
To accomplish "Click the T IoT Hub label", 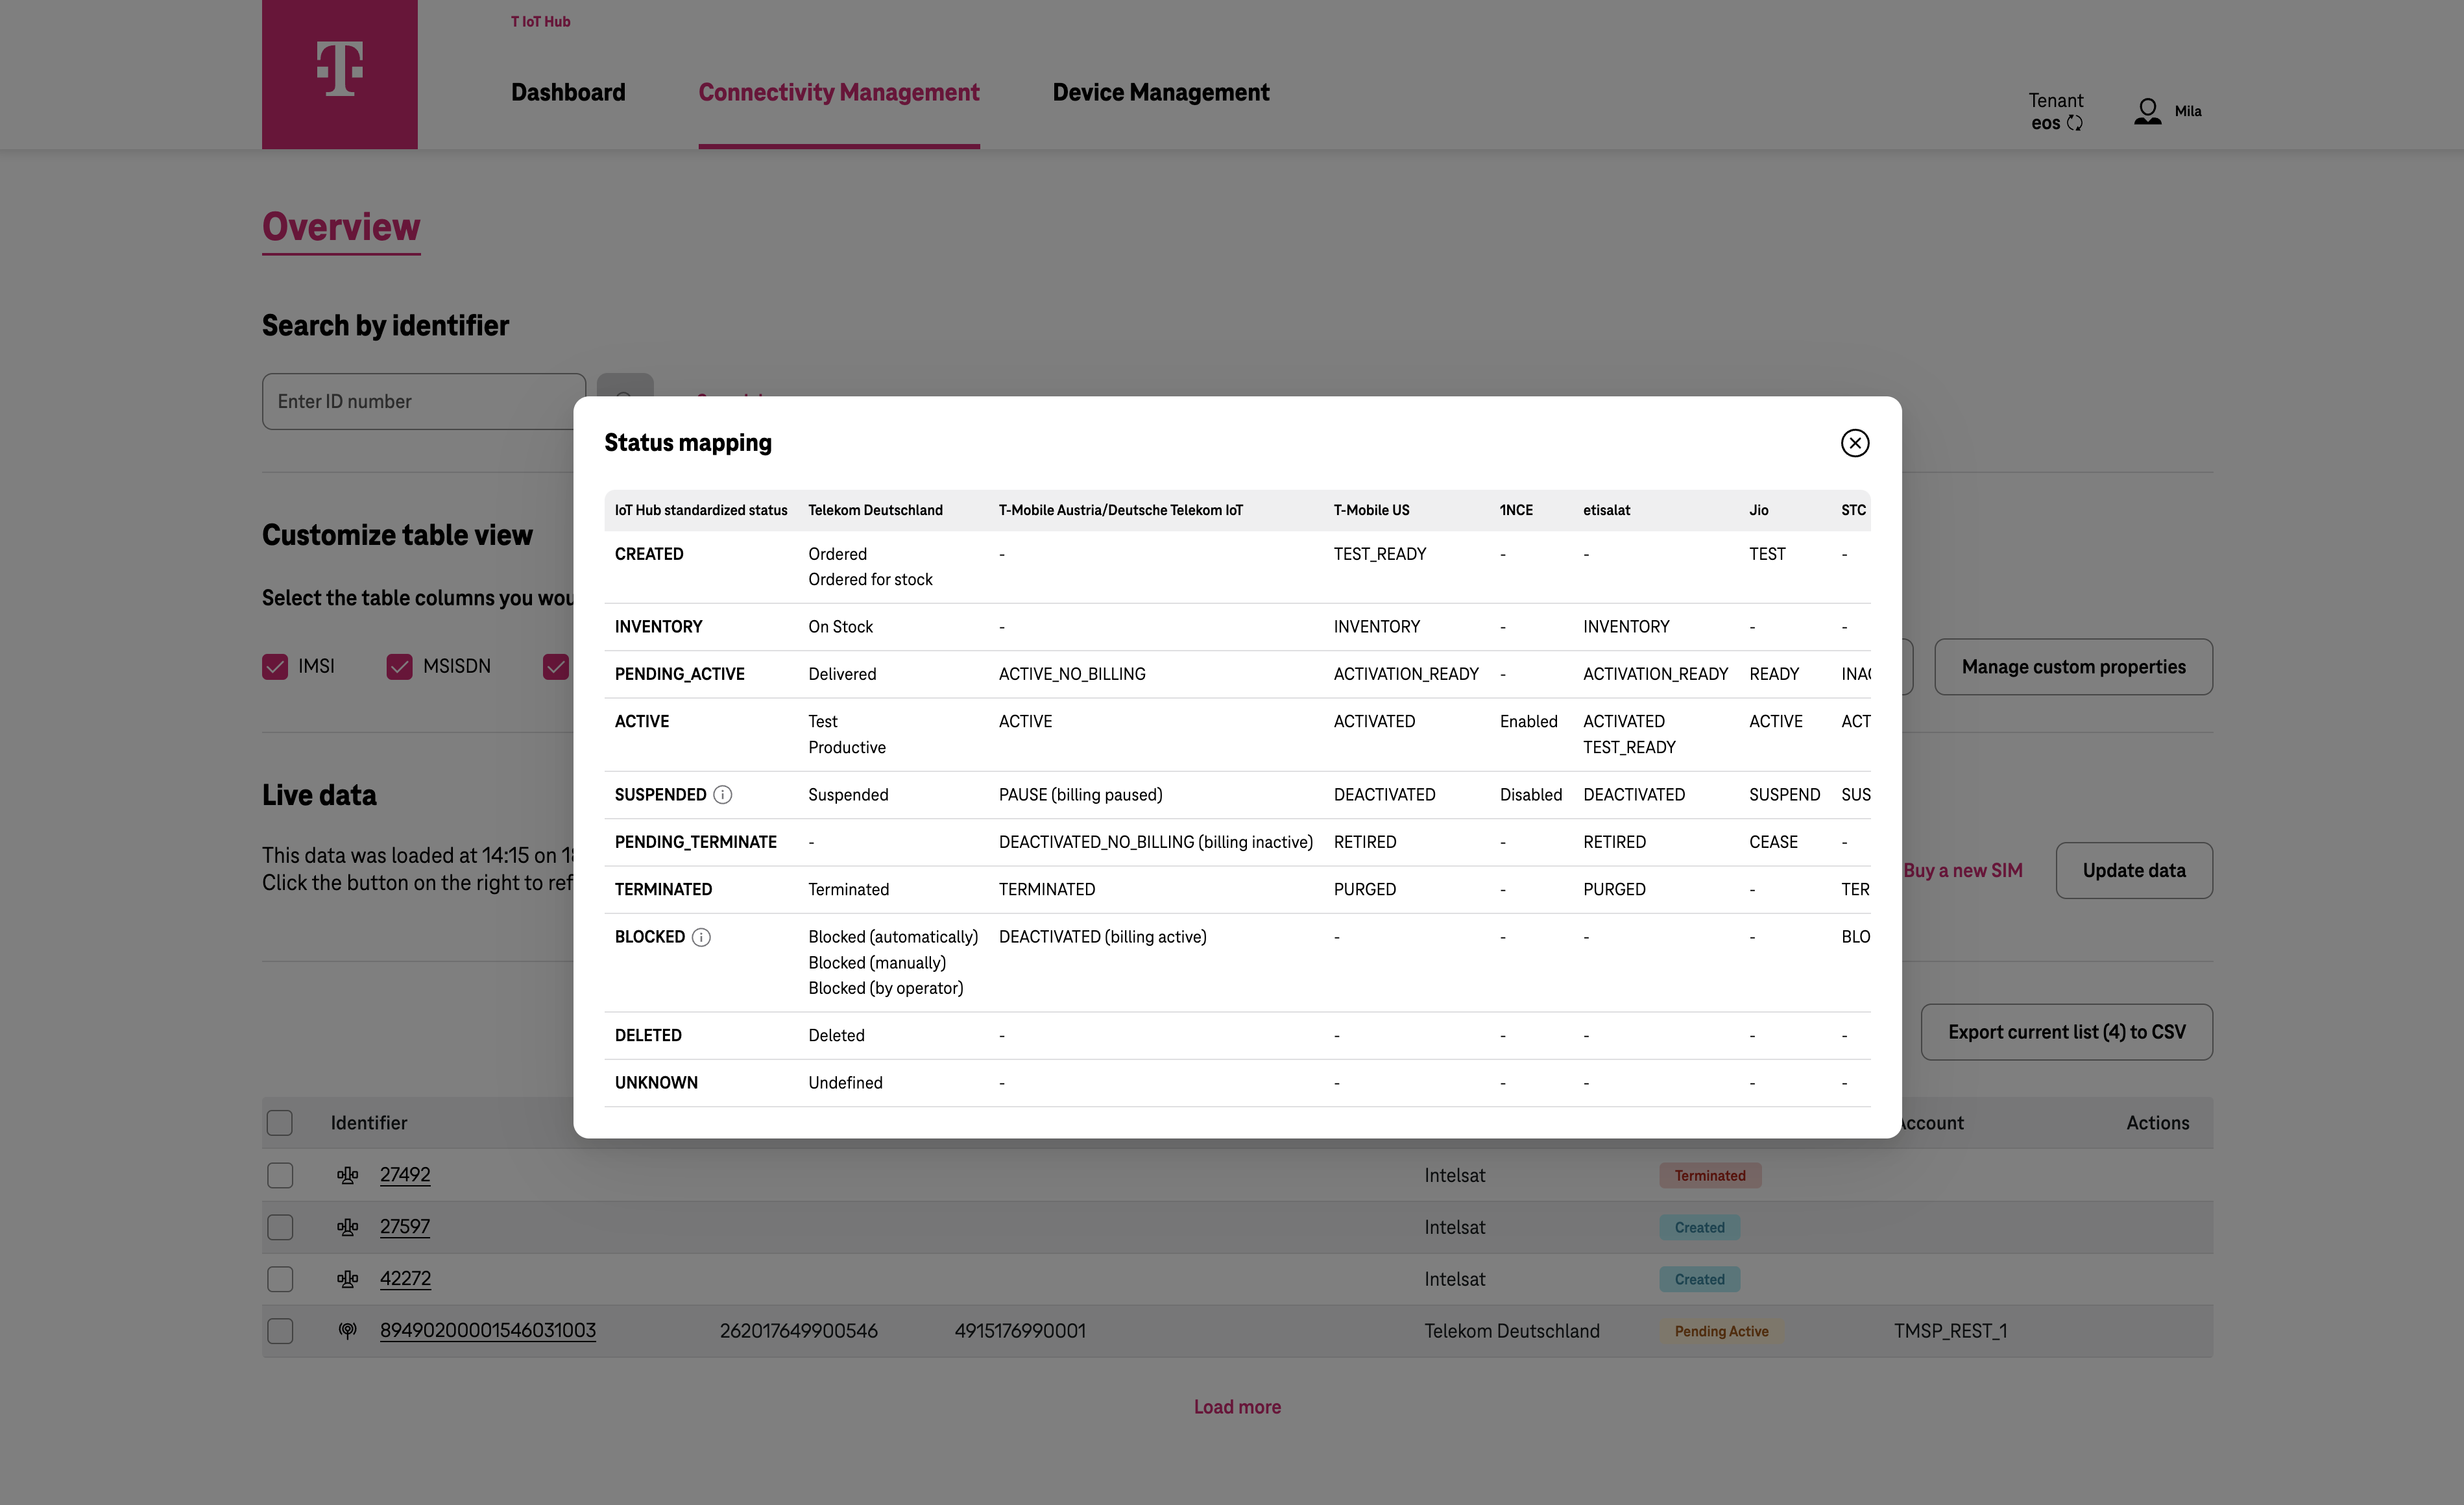I will pos(540,21).
